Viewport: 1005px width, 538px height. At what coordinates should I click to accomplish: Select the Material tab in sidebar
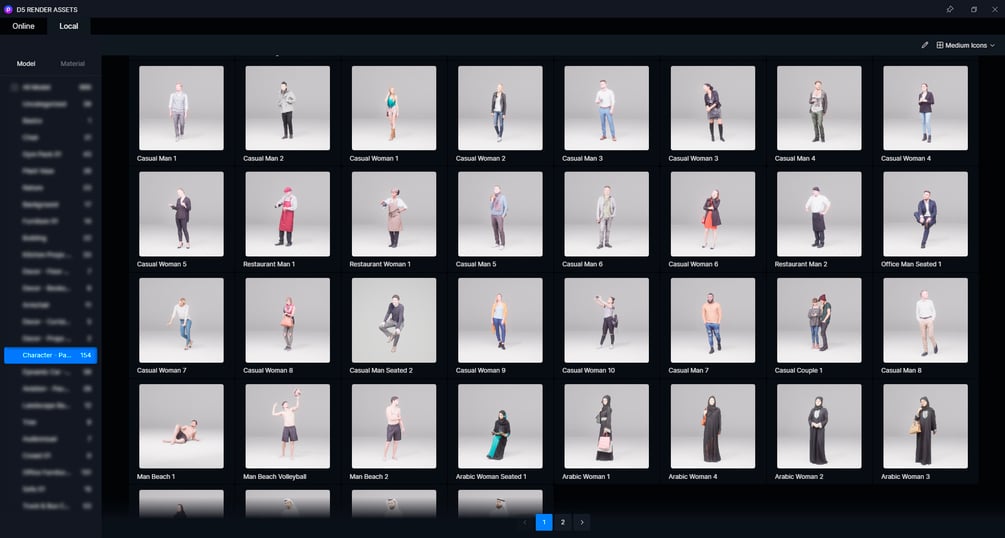coord(72,63)
